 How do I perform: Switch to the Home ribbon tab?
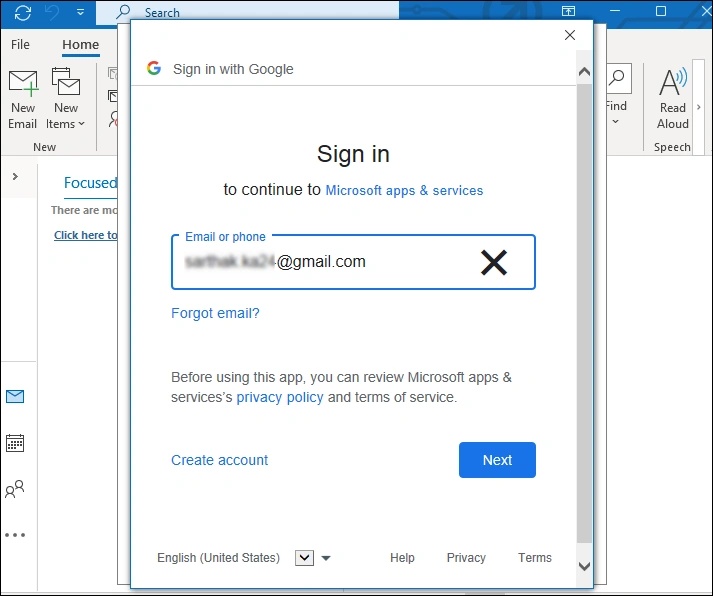click(x=80, y=45)
